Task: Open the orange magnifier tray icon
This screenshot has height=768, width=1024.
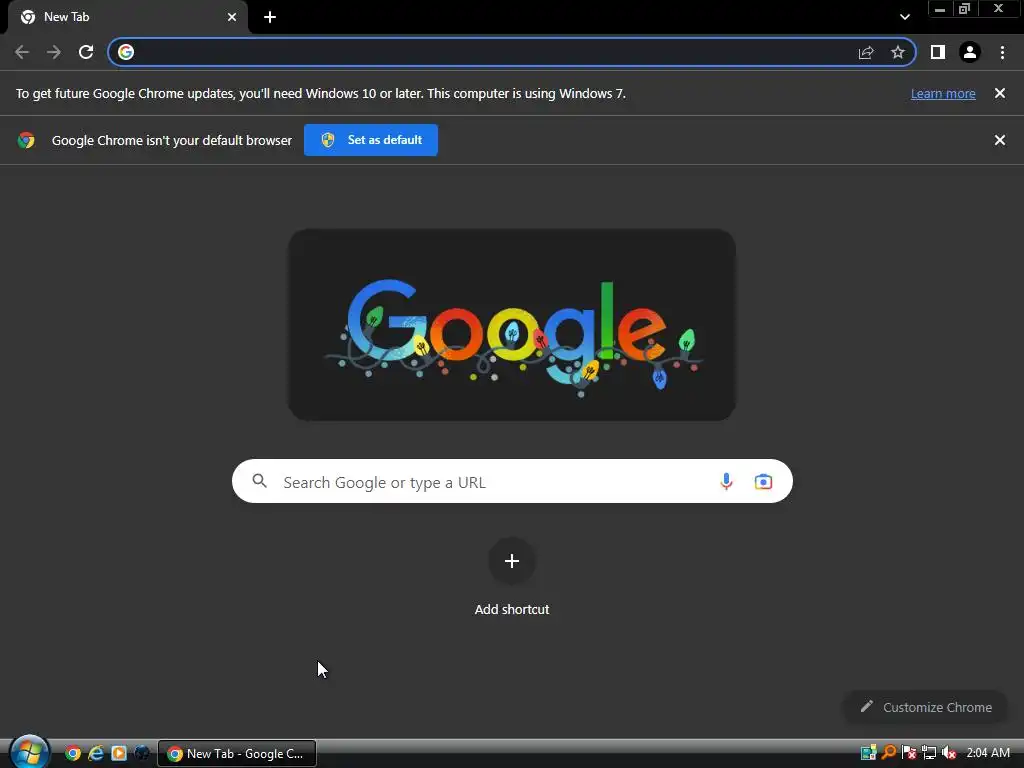Action: (x=889, y=753)
